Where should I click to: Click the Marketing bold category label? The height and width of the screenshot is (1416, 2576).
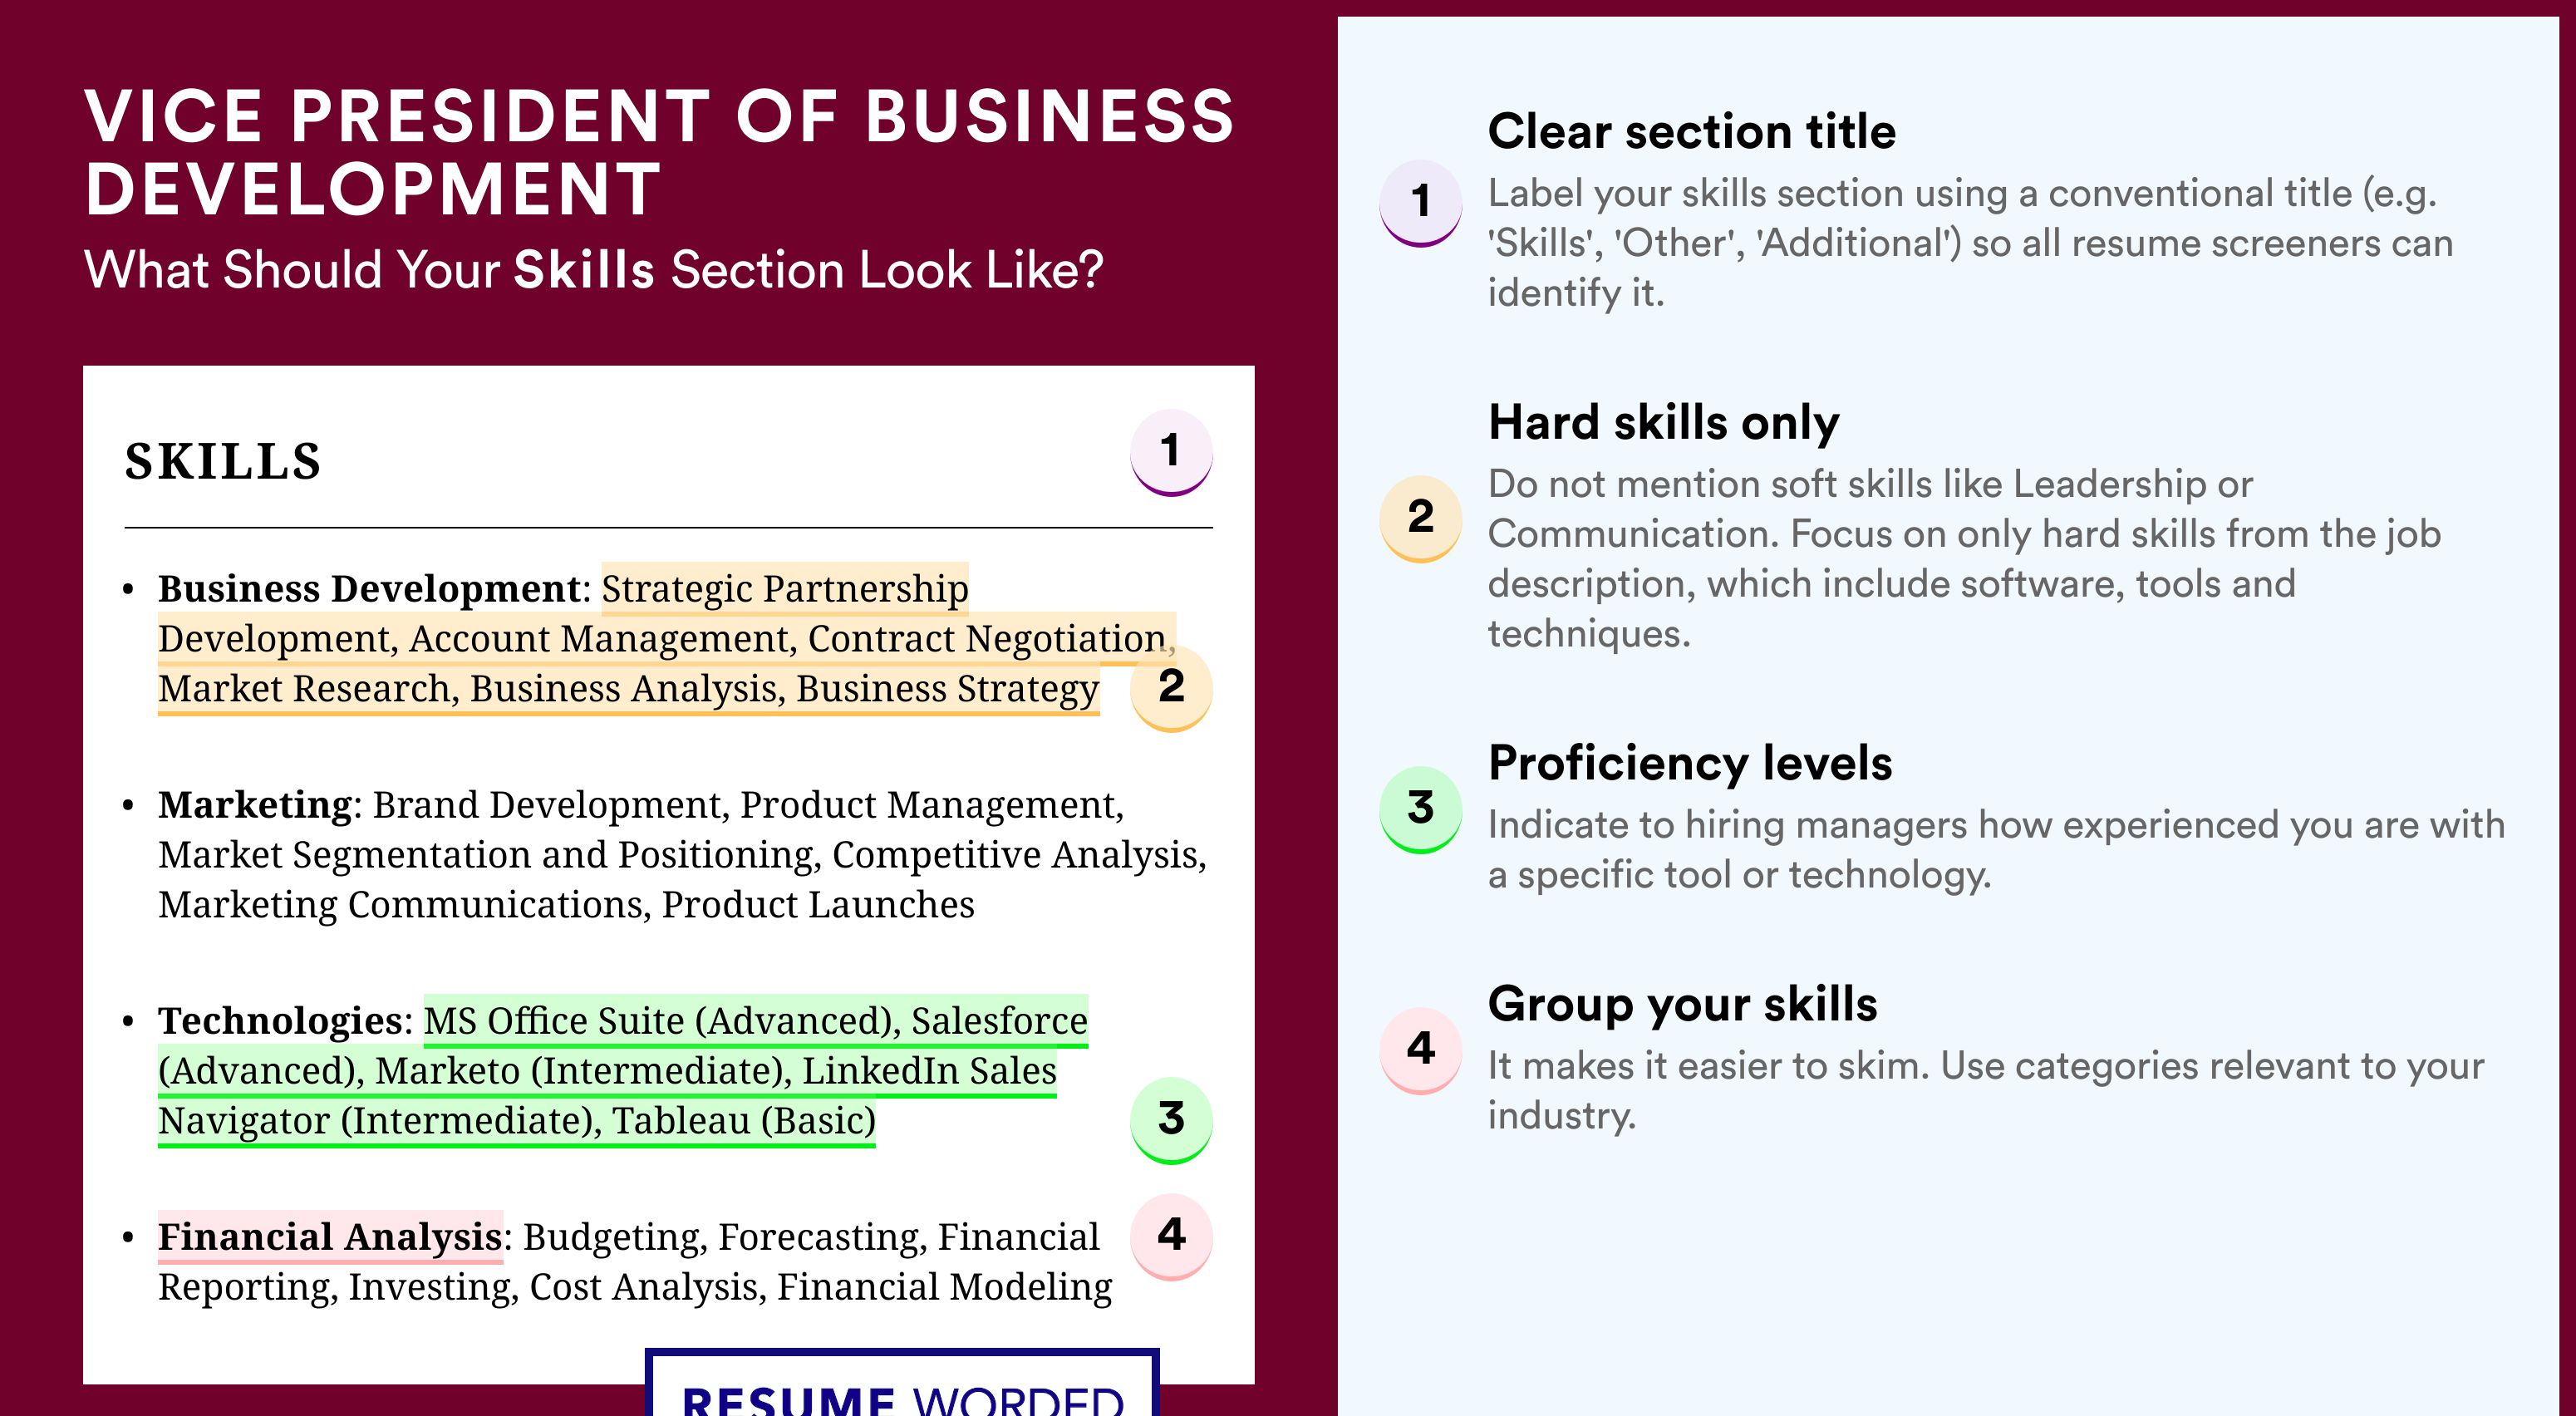coord(255,805)
